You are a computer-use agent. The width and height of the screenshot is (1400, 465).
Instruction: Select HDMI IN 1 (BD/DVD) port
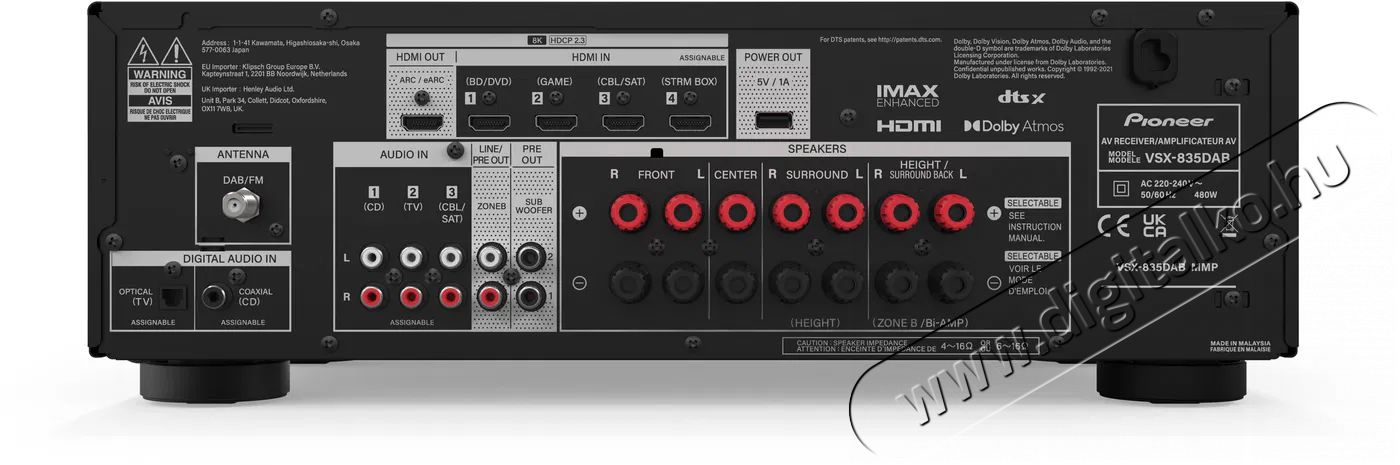click(488, 124)
